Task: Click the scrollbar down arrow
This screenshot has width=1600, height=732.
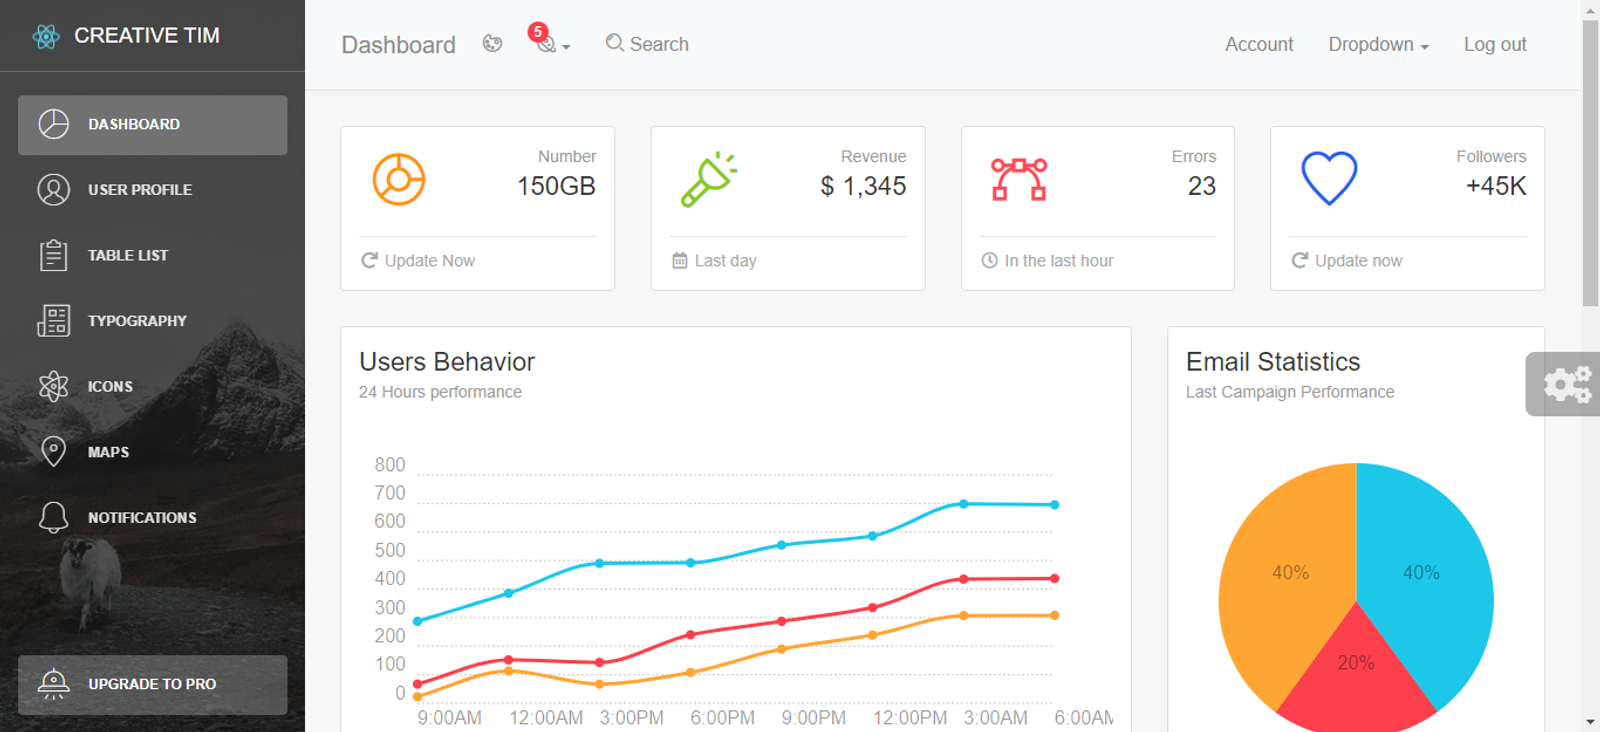Action: coord(1590,722)
